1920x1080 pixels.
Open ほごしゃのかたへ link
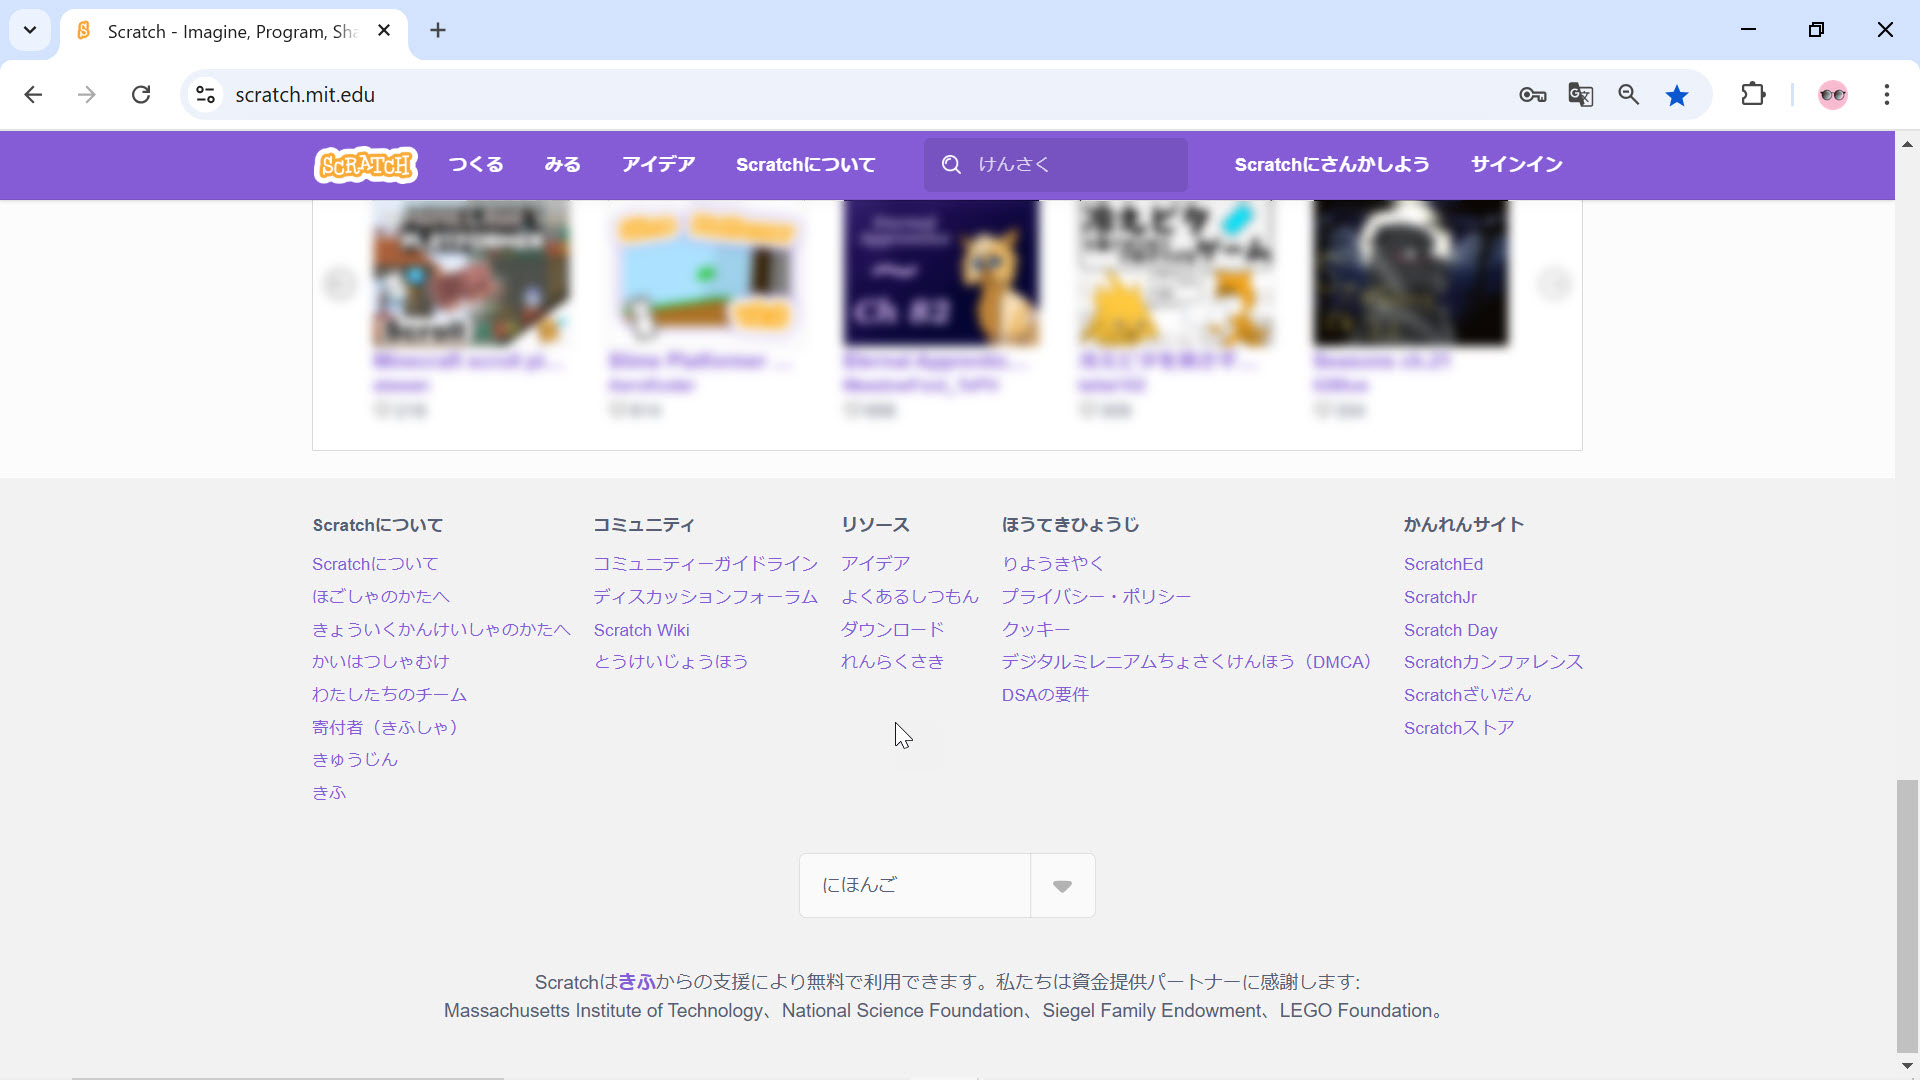click(381, 597)
